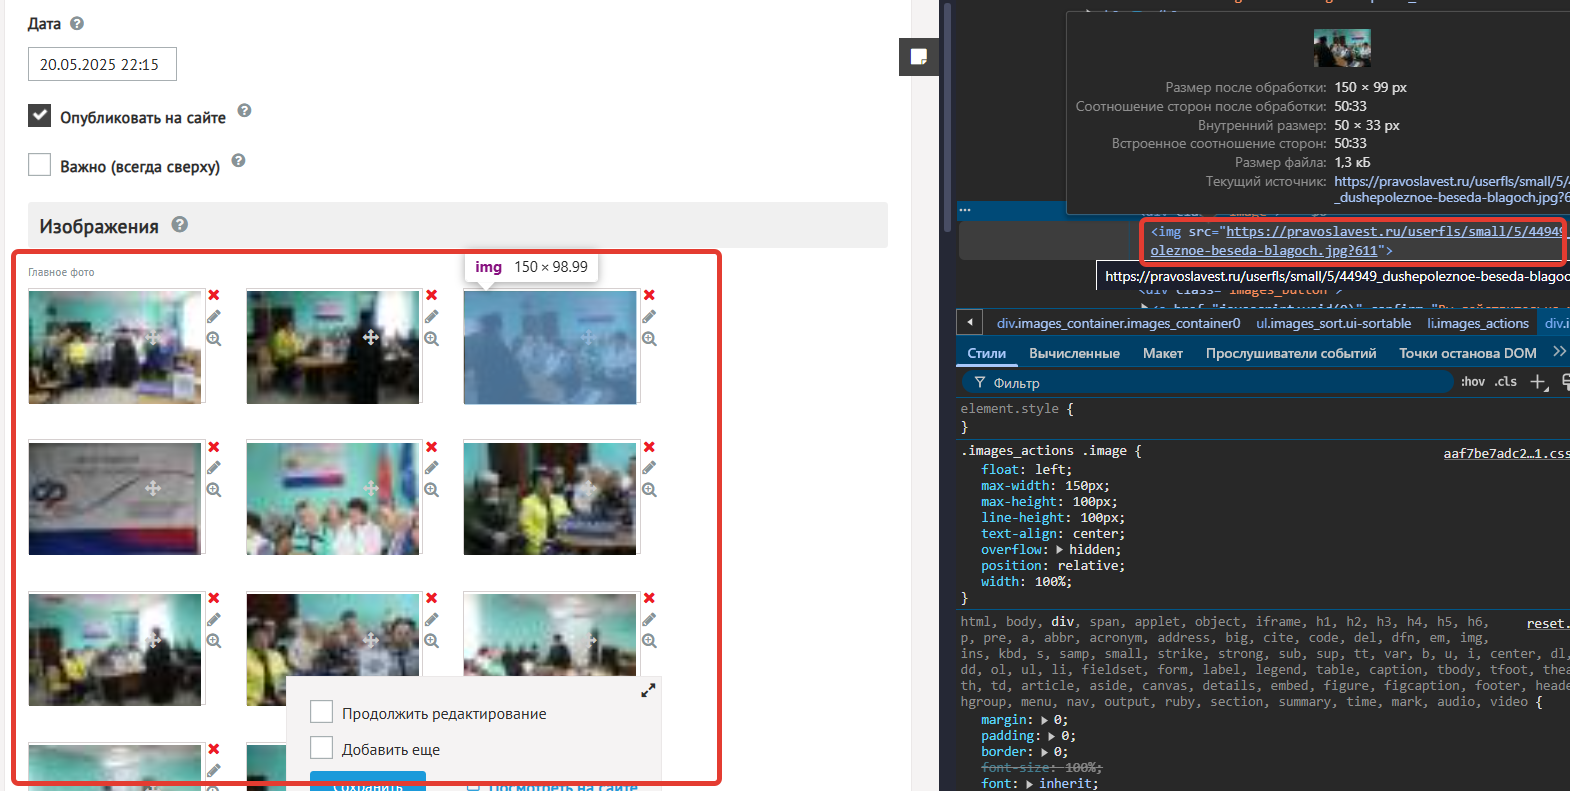Zoom the first image in the second row
Viewport: 1570px width, 791px height.
click(214, 490)
